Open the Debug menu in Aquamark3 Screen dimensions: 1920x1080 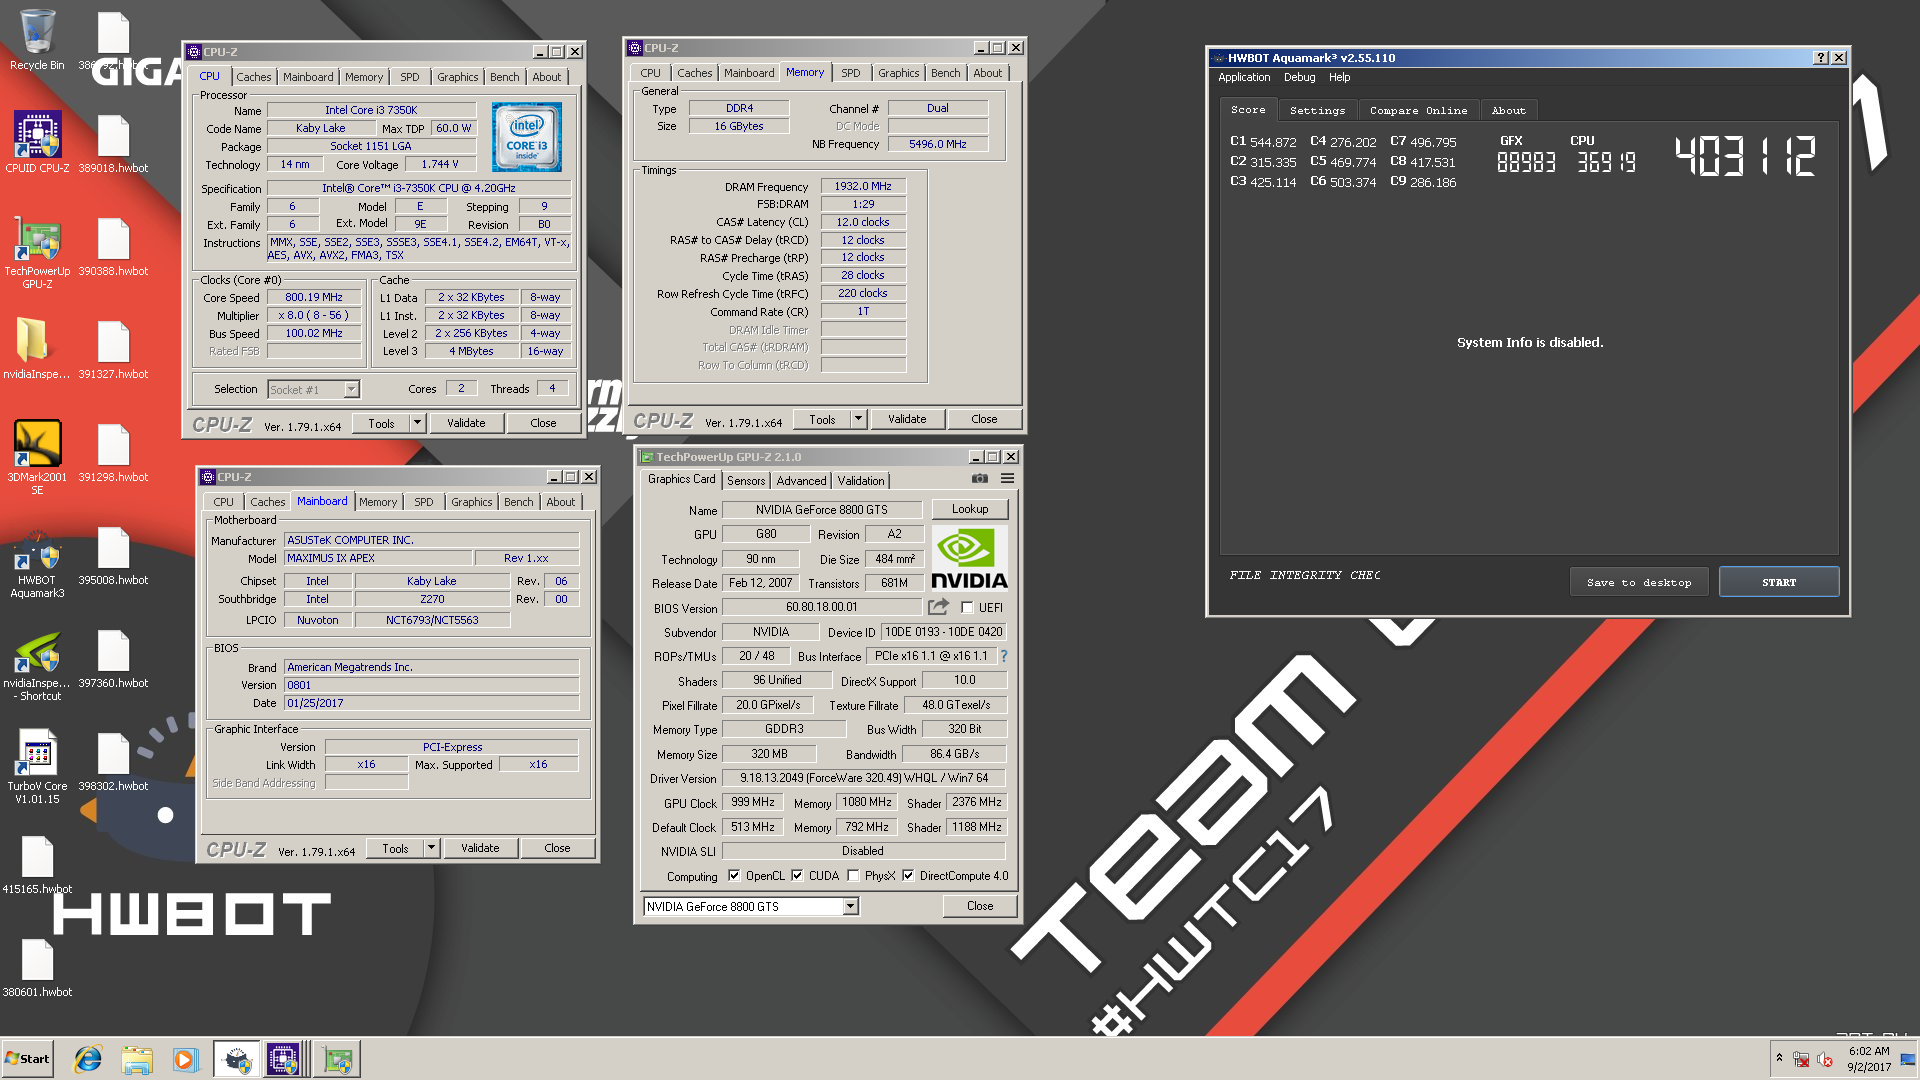pyautogui.click(x=1299, y=77)
